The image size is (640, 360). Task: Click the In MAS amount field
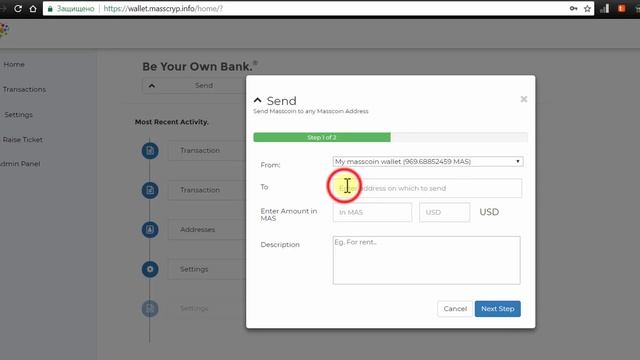(372, 212)
